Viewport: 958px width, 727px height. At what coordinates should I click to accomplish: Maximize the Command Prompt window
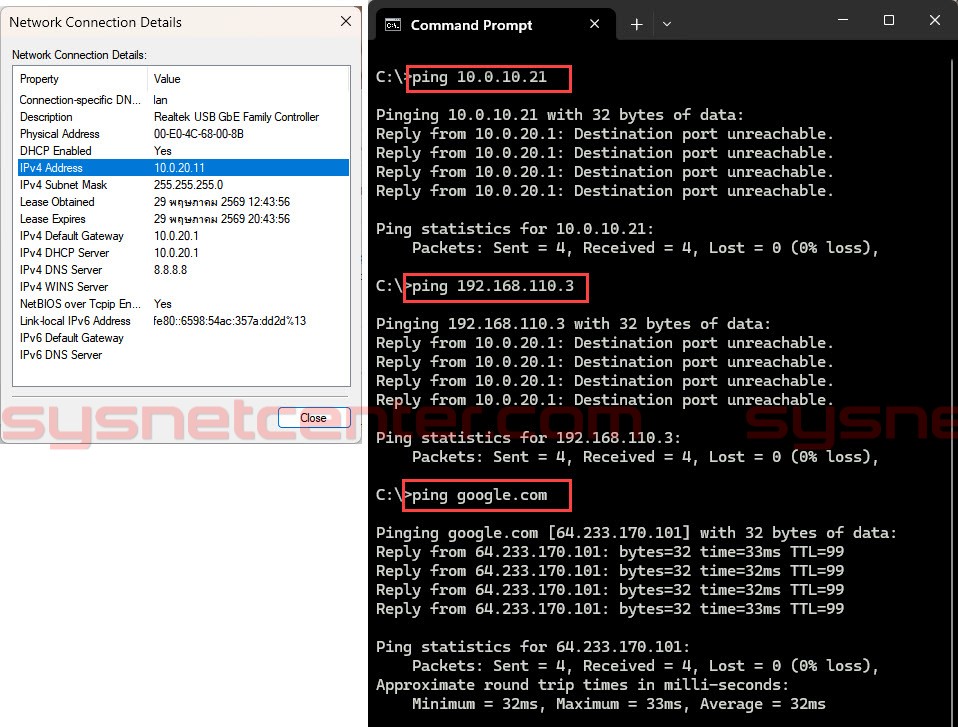point(889,20)
